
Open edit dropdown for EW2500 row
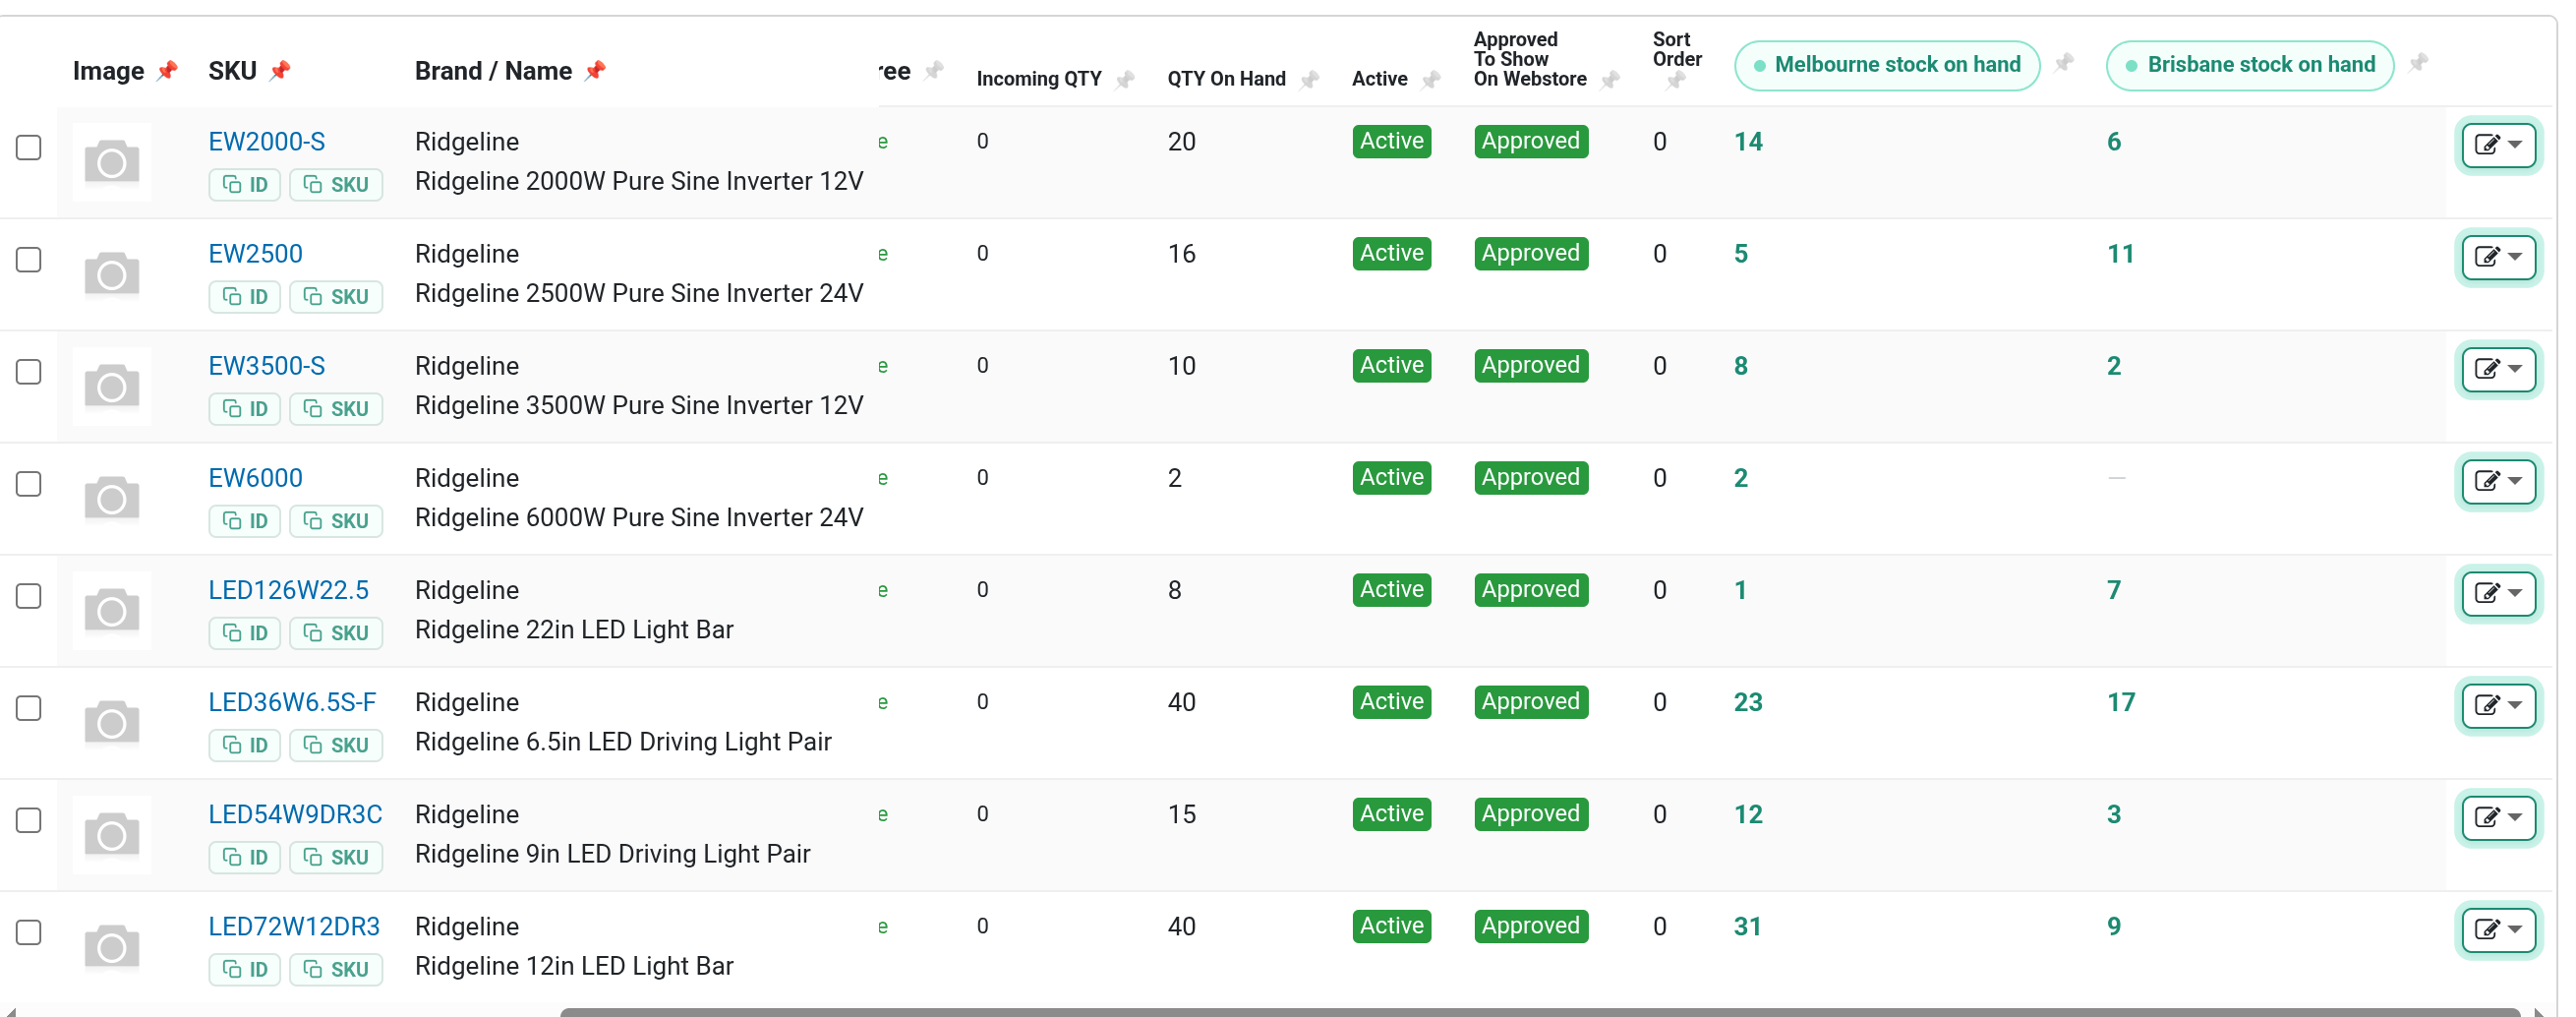point(2498,257)
